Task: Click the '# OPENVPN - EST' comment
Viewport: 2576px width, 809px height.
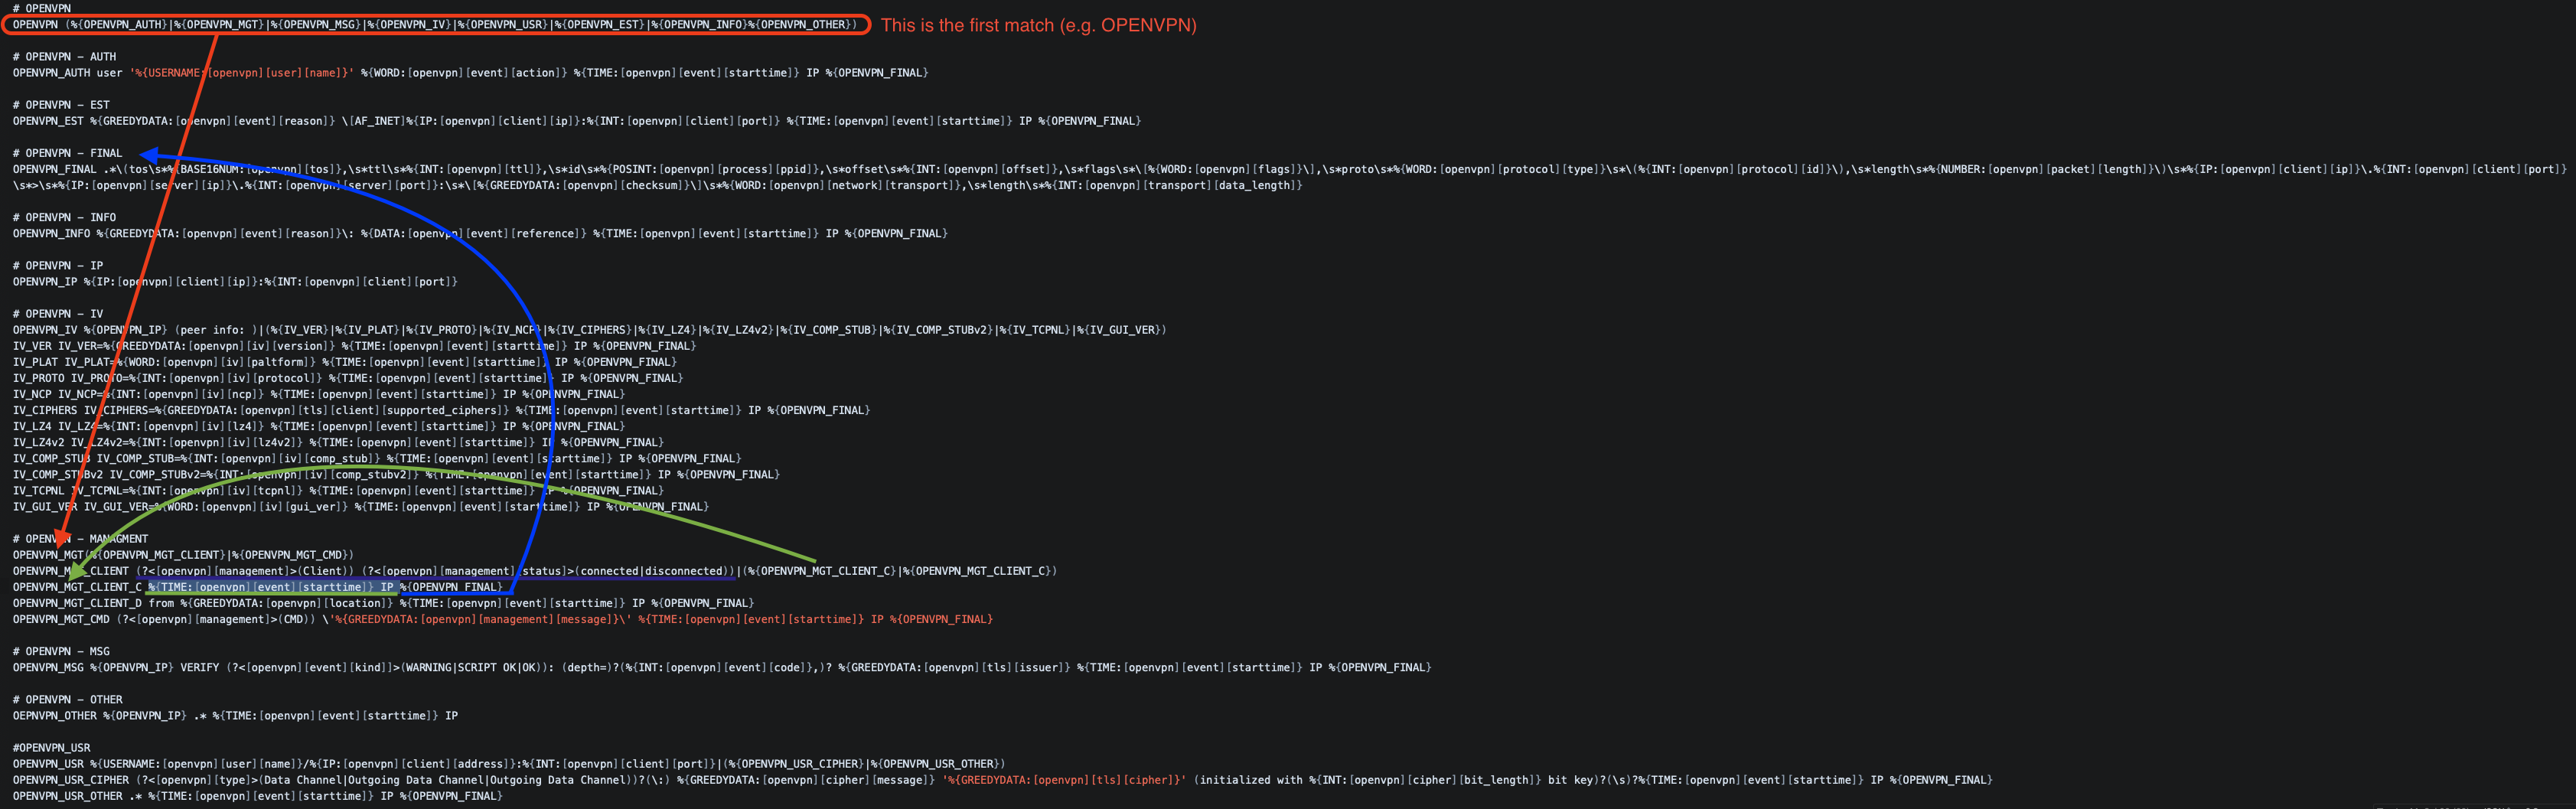Action: 61,105
